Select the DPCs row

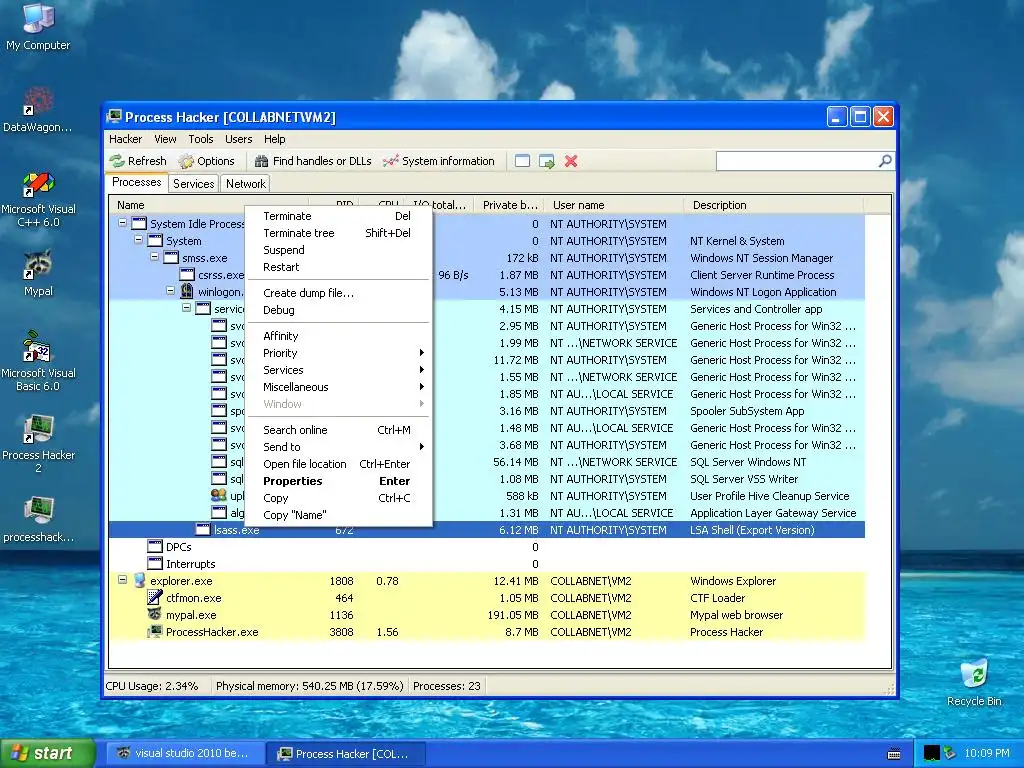pyautogui.click(x=487, y=547)
